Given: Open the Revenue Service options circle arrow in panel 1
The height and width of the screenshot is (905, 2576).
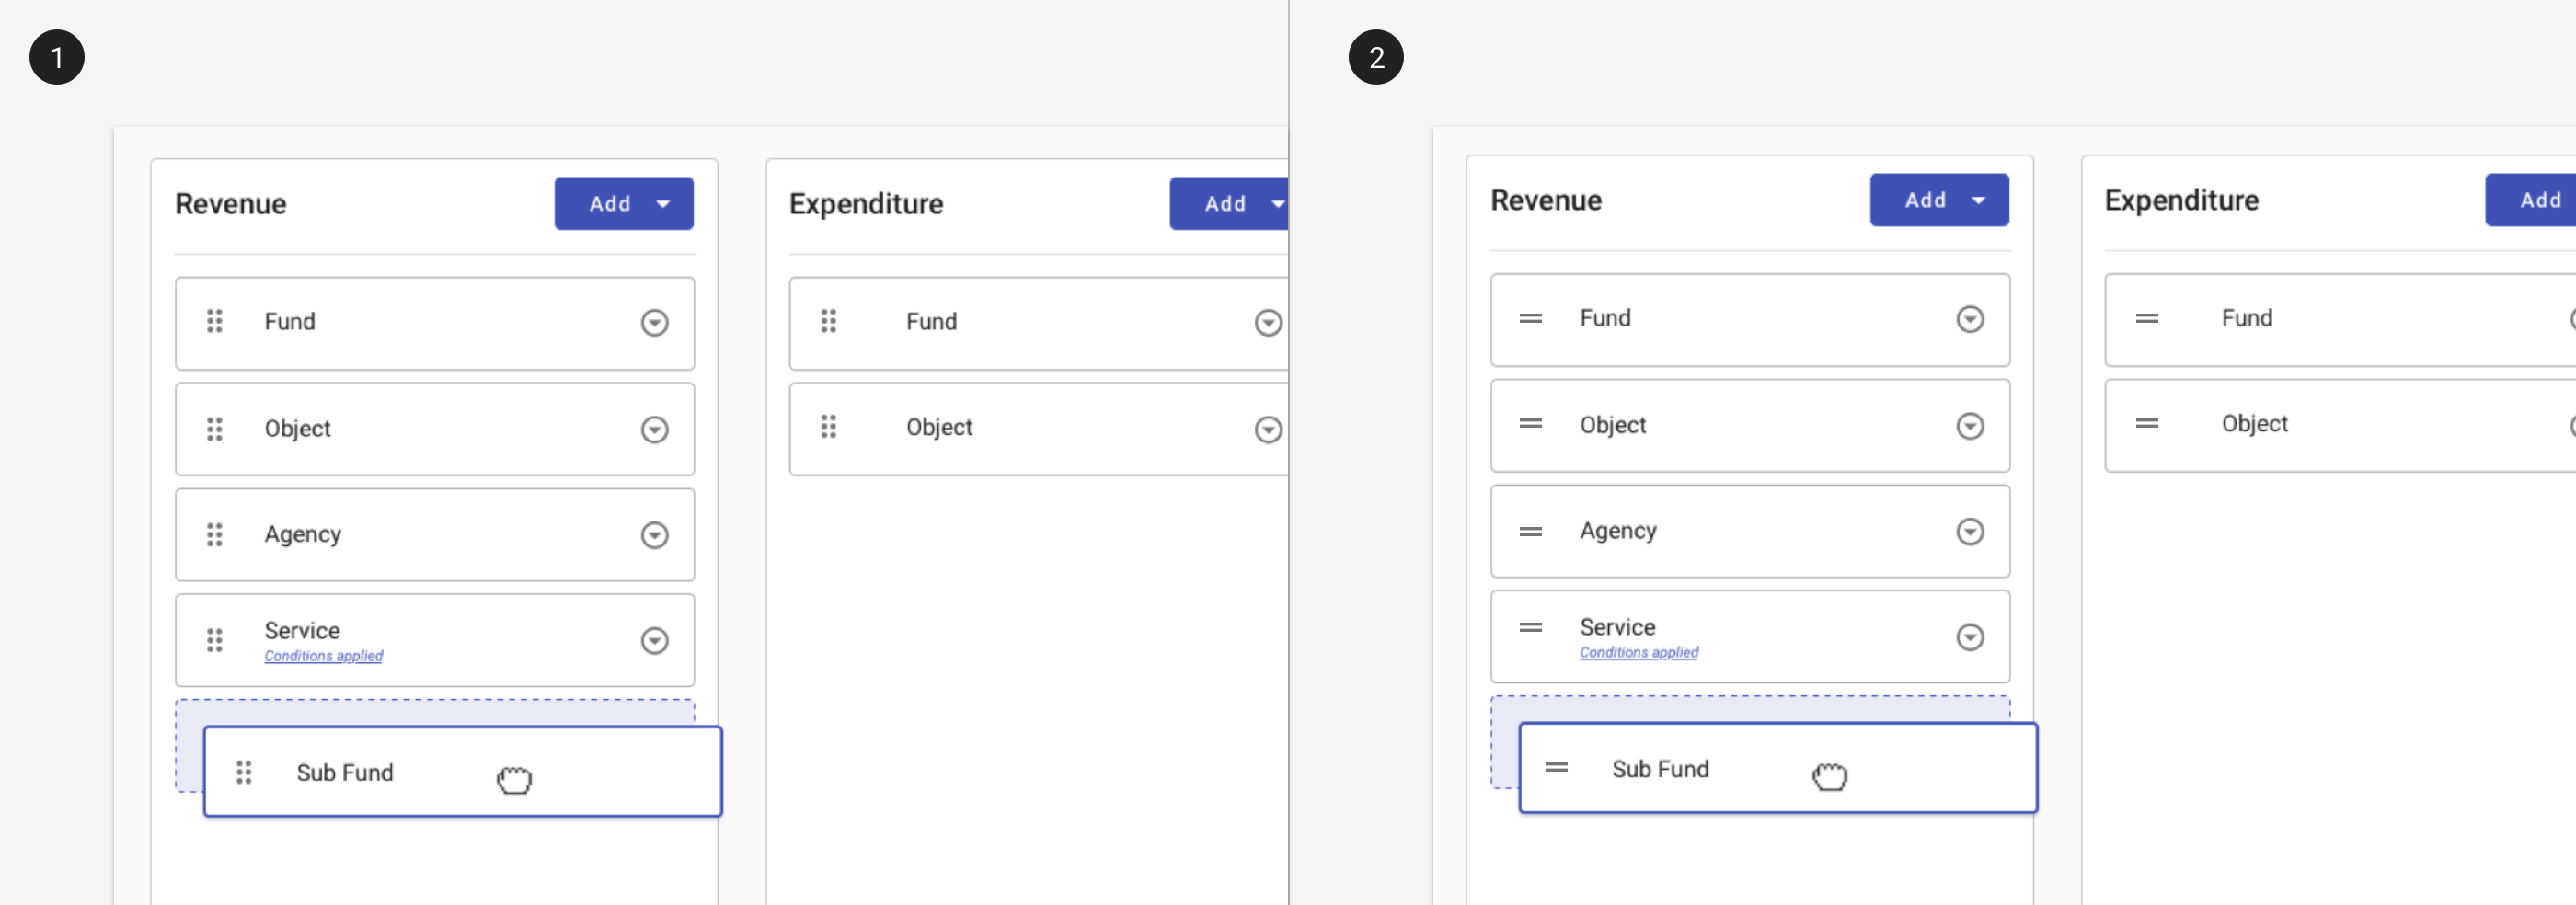Looking at the screenshot, I should click(654, 641).
